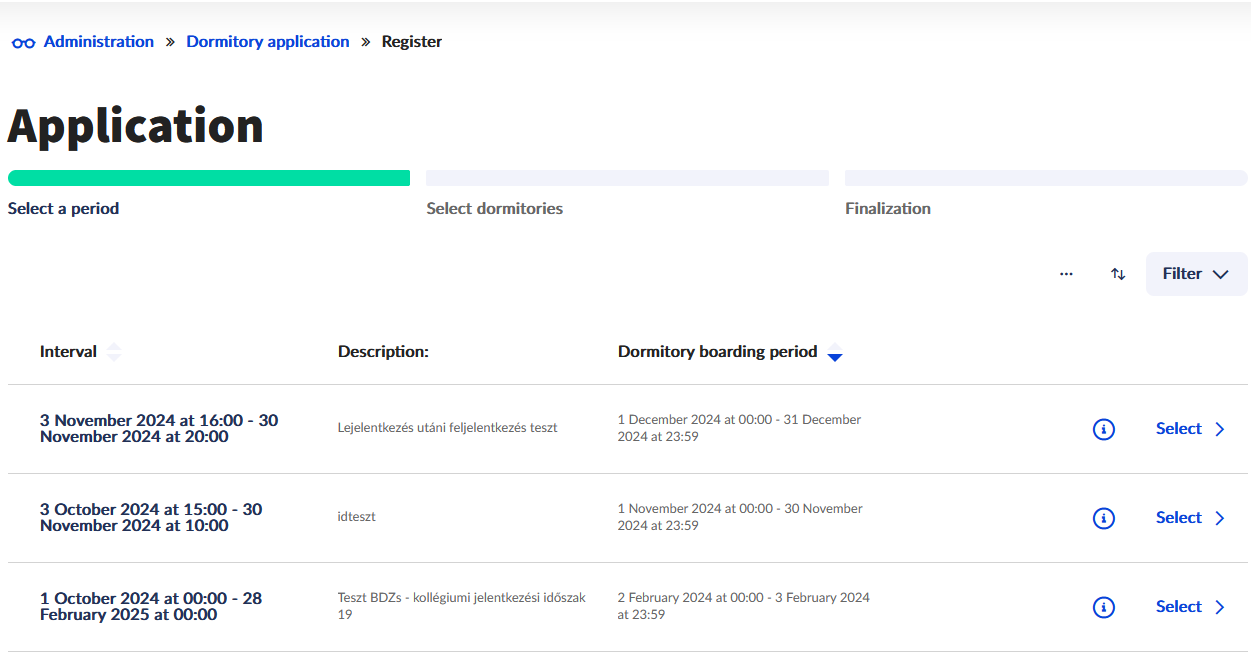
Task: Click the Finalization step label
Action: (x=887, y=209)
